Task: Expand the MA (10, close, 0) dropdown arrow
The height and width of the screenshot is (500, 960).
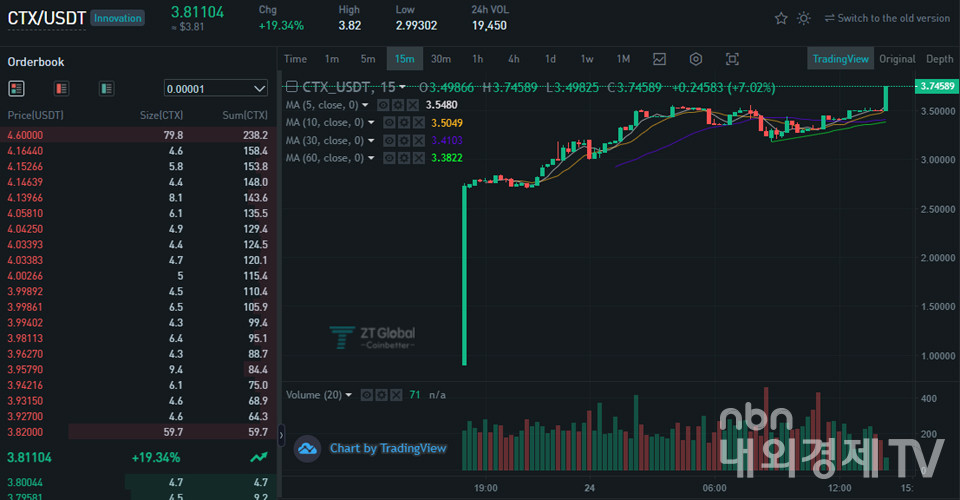Action: 371,123
